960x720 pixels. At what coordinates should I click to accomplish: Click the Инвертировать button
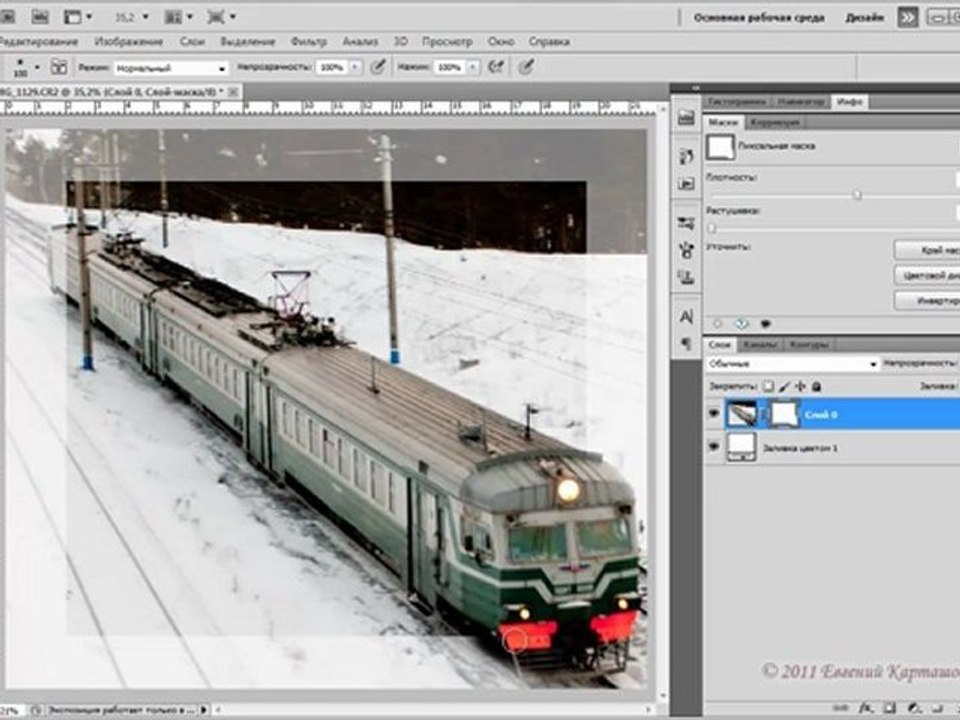tap(927, 301)
